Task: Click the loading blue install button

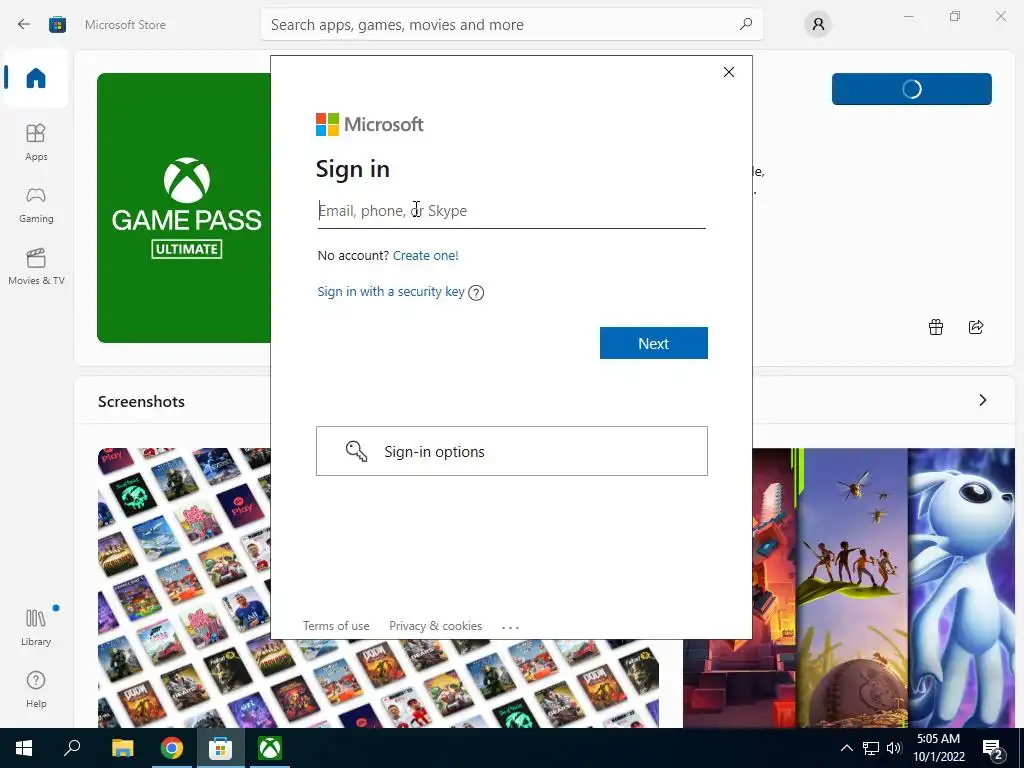Action: [x=912, y=89]
